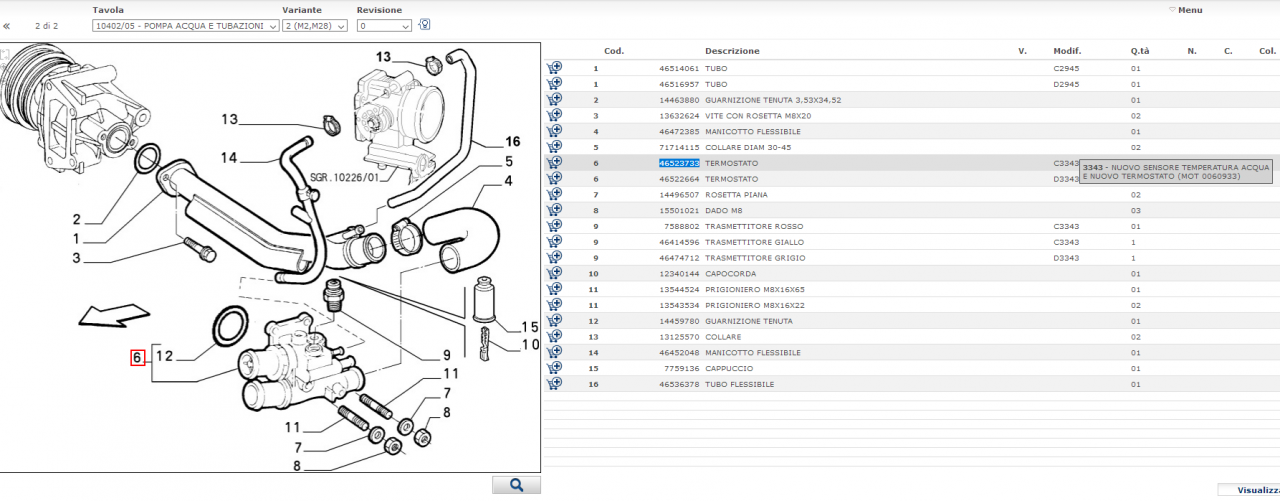Select callout number 6 boxed in diagram
This screenshot has height=501, width=1280.
coord(137,357)
